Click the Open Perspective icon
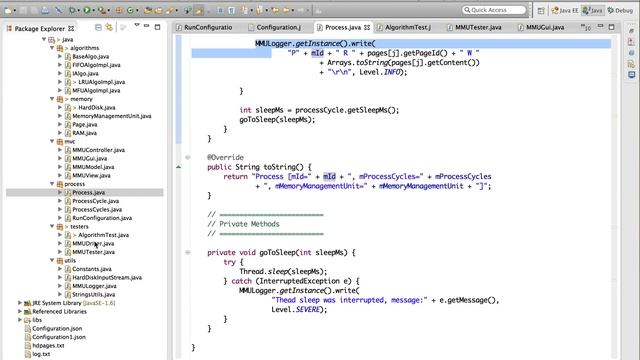640x360 pixels. point(541,11)
